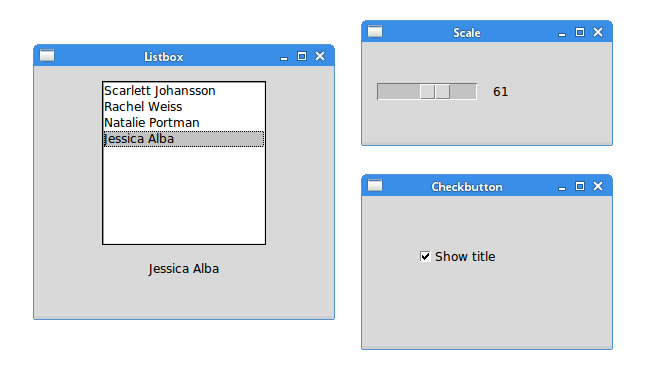This screenshot has height=381, width=646.
Task: Select Rachel Weiss in the list
Action: pos(184,107)
